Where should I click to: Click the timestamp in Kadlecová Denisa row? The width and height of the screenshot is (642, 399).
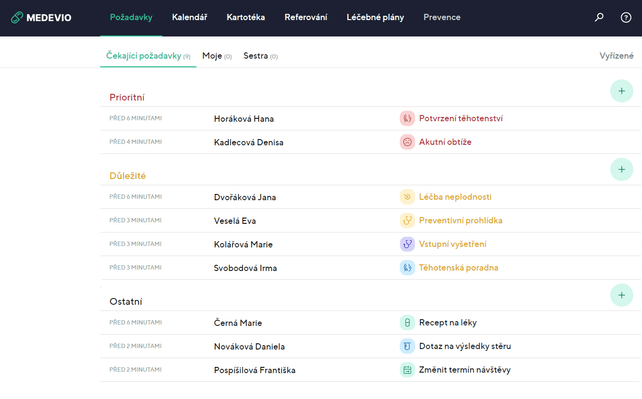[x=136, y=142]
